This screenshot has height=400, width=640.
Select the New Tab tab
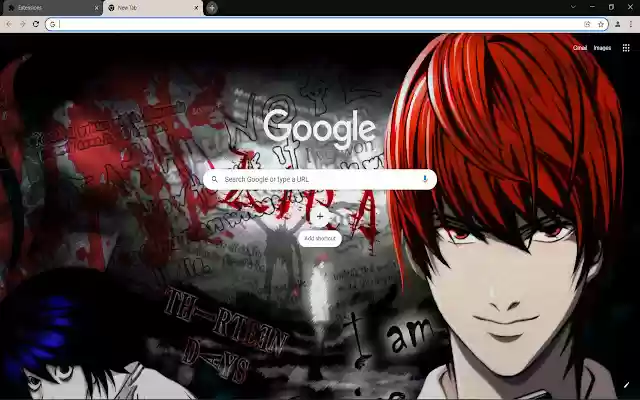pos(152,8)
